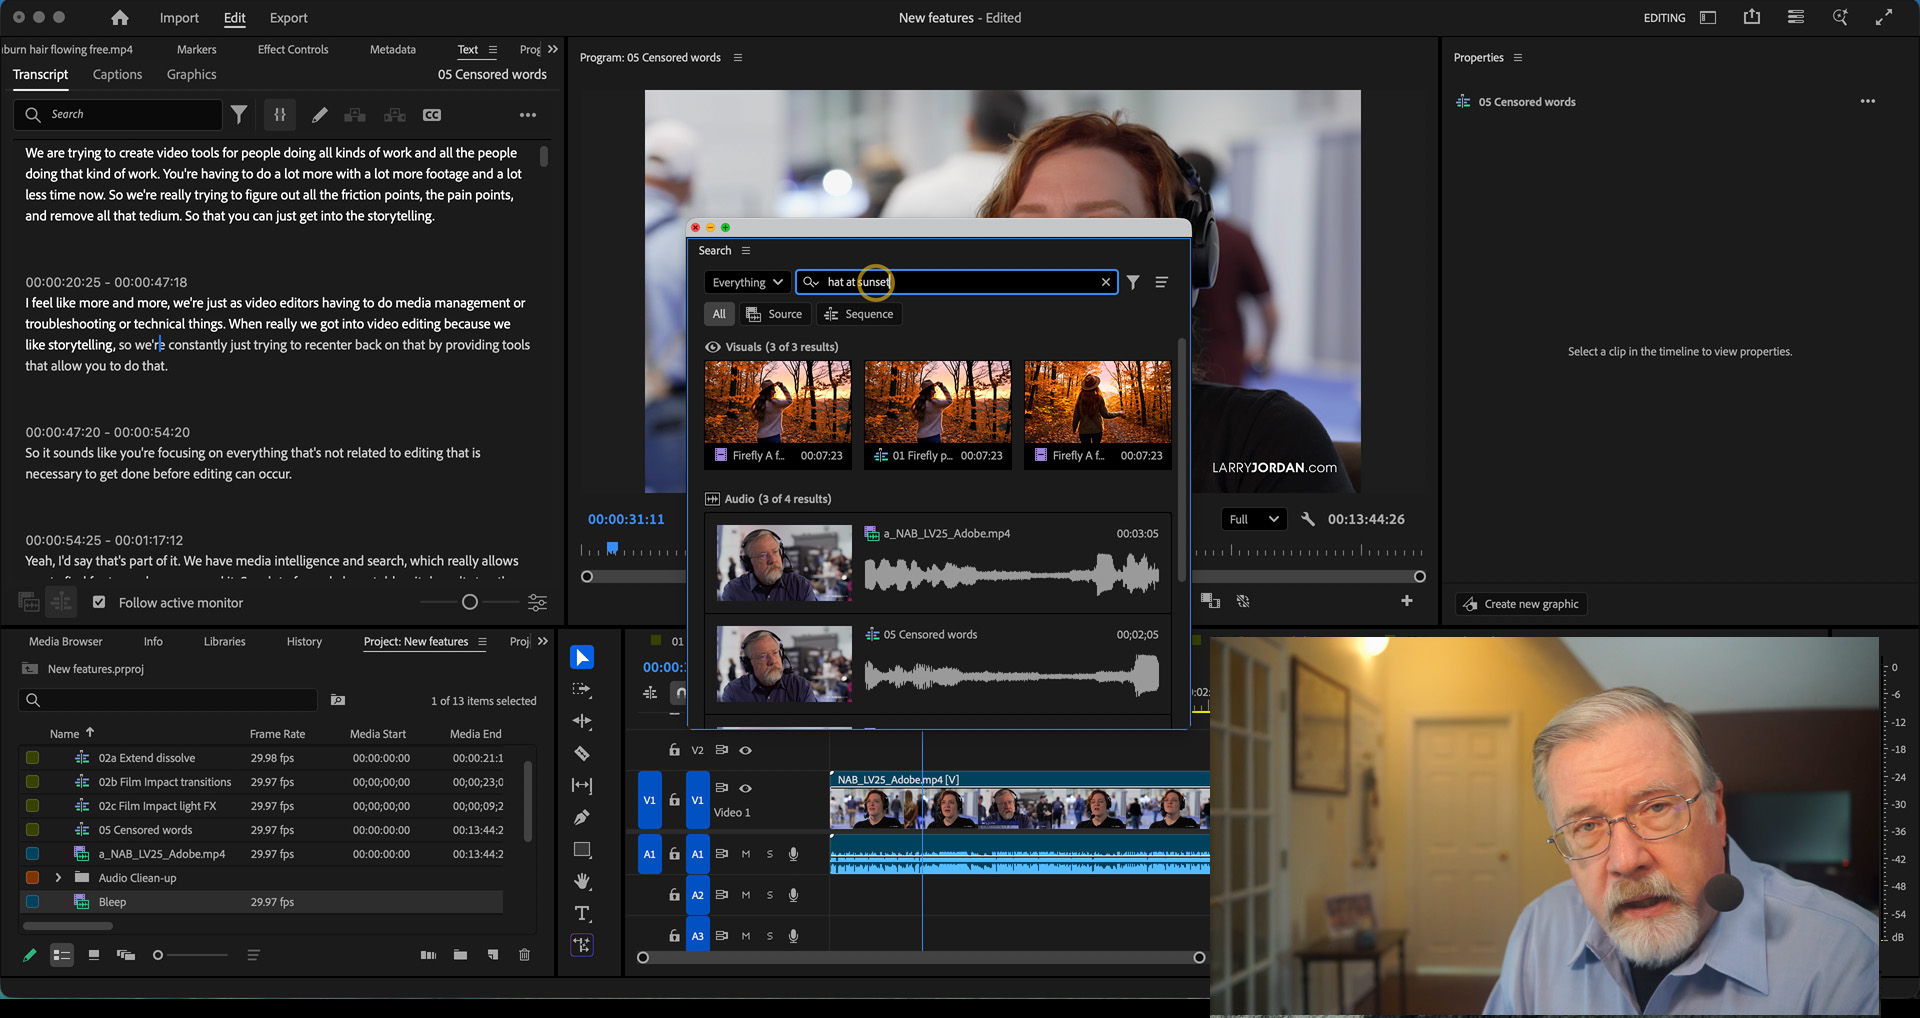Open the program monitor wrench settings
Image resolution: width=1920 pixels, height=1018 pixels.
click(1307, 519)
